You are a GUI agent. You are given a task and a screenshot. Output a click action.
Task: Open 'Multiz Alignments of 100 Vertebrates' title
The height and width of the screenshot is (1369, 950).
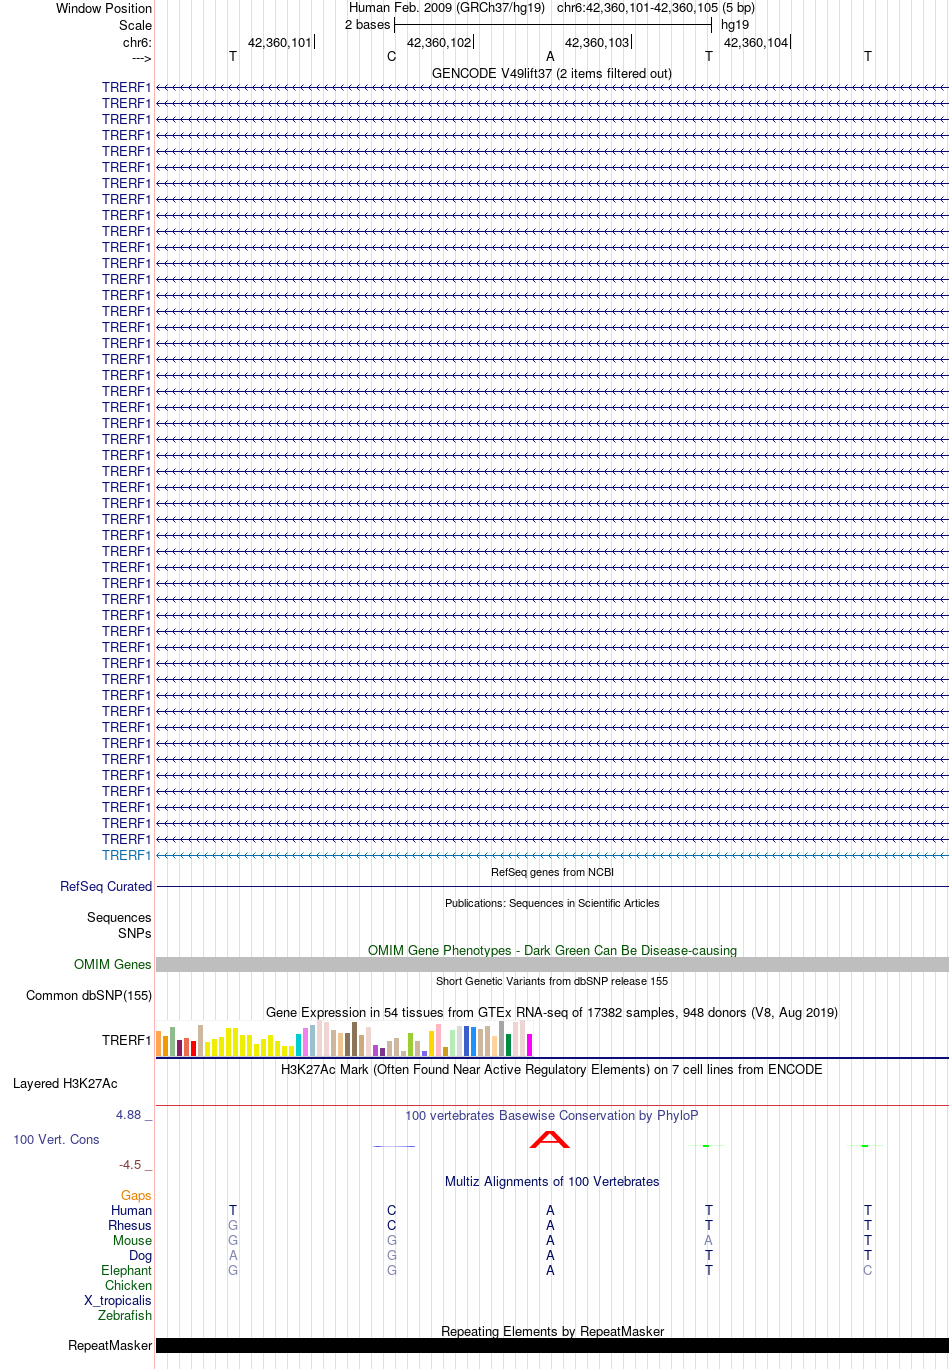(552, 1181)
